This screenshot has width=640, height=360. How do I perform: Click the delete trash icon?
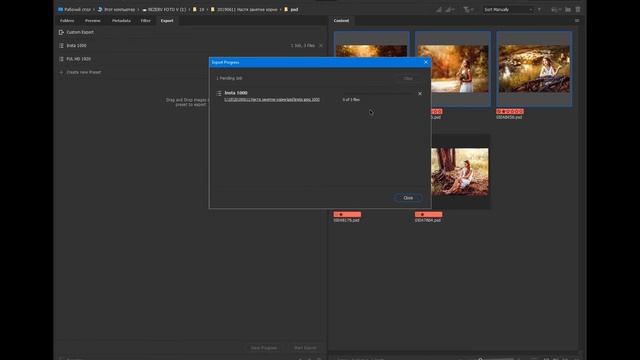tap(578, 9)
